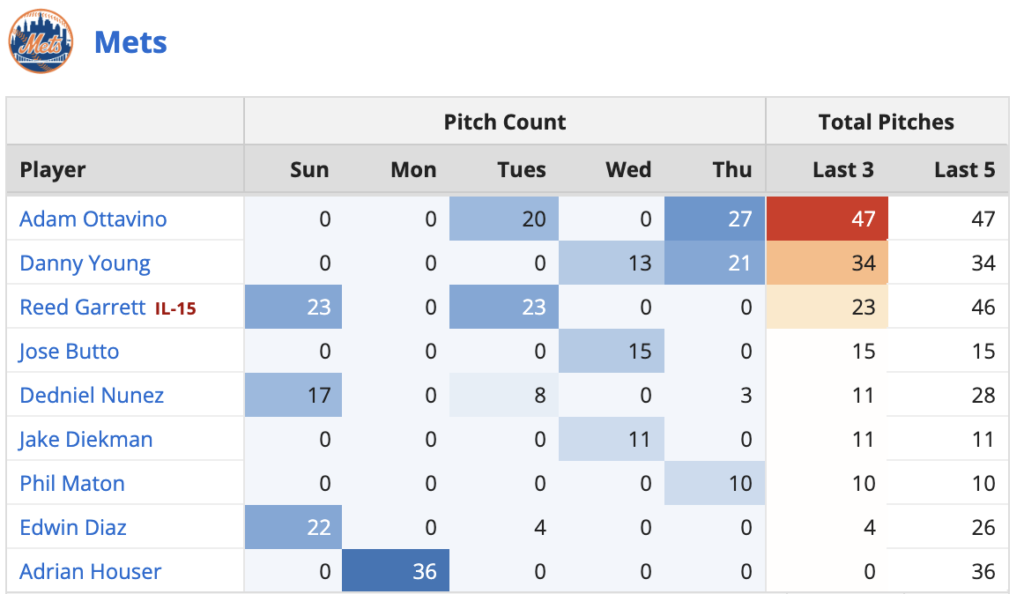Select Reed Garrett's player link
Screen dimensions: 1024x594
[x=82, y=307]
